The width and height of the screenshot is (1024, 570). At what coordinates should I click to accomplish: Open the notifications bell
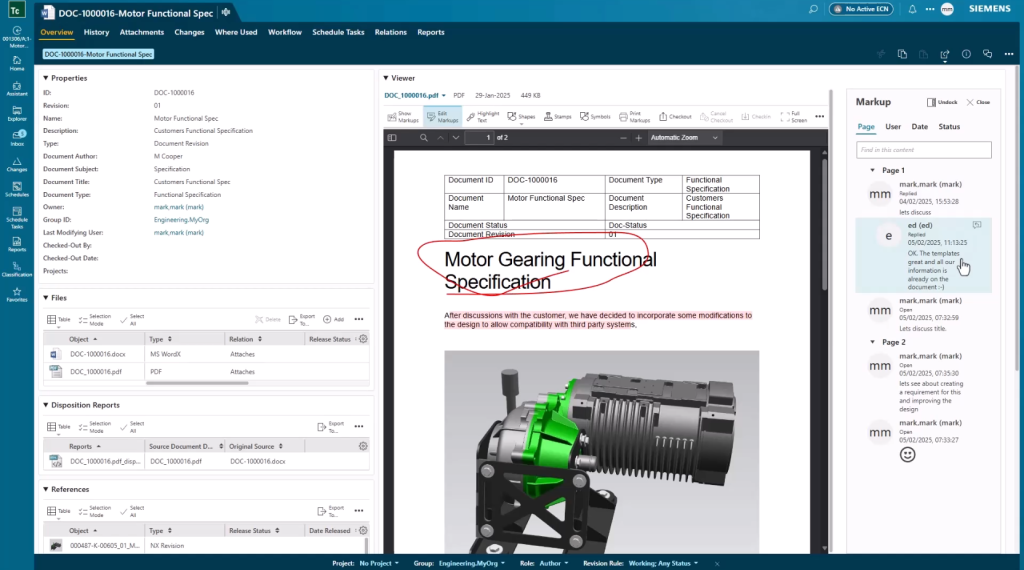click(x=912, y=9)
